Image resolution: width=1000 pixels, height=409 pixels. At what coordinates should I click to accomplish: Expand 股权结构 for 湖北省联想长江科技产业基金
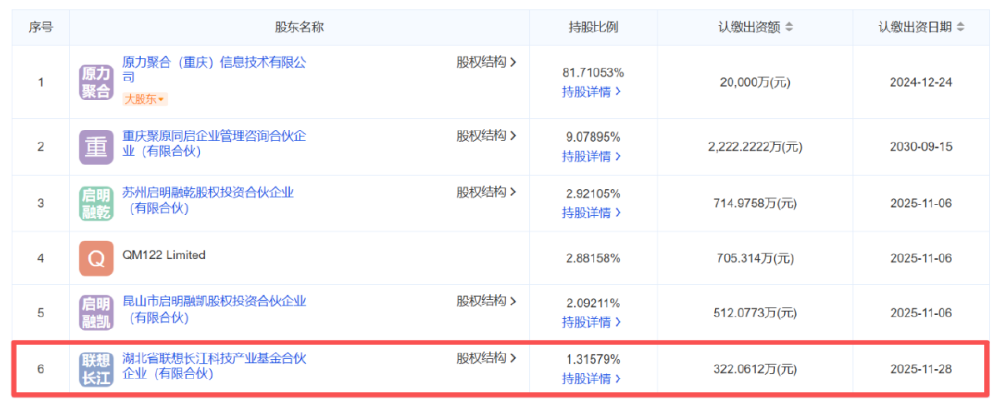[x=486, y=357]
